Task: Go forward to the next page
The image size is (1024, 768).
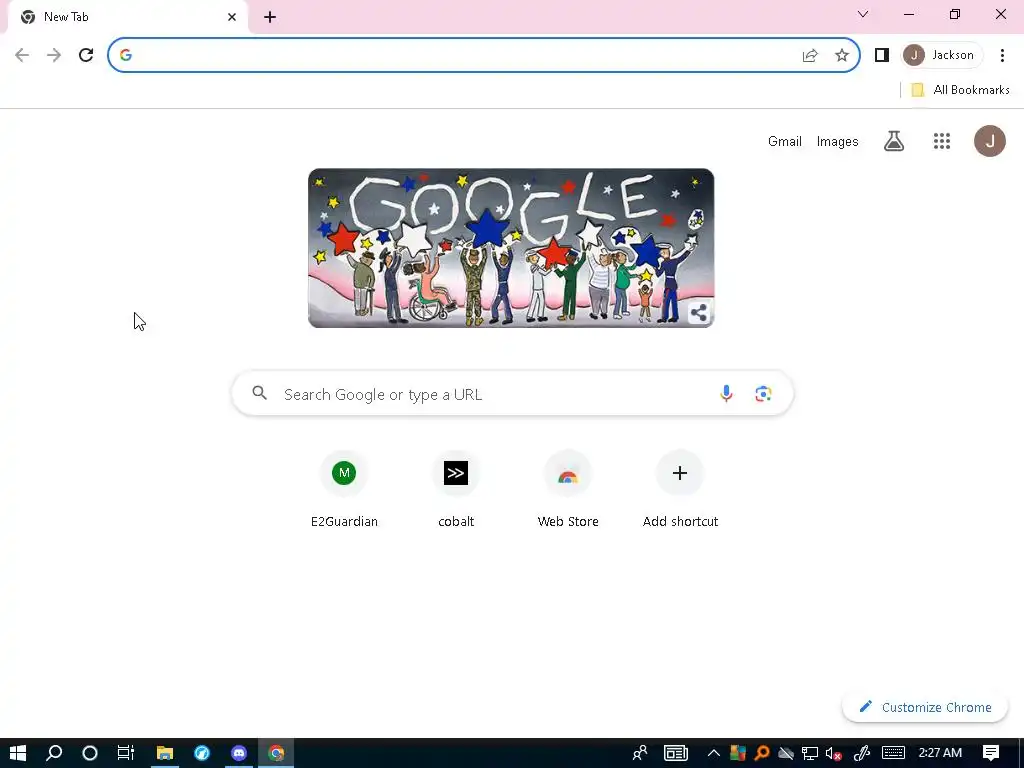Action: coord(54,55)
